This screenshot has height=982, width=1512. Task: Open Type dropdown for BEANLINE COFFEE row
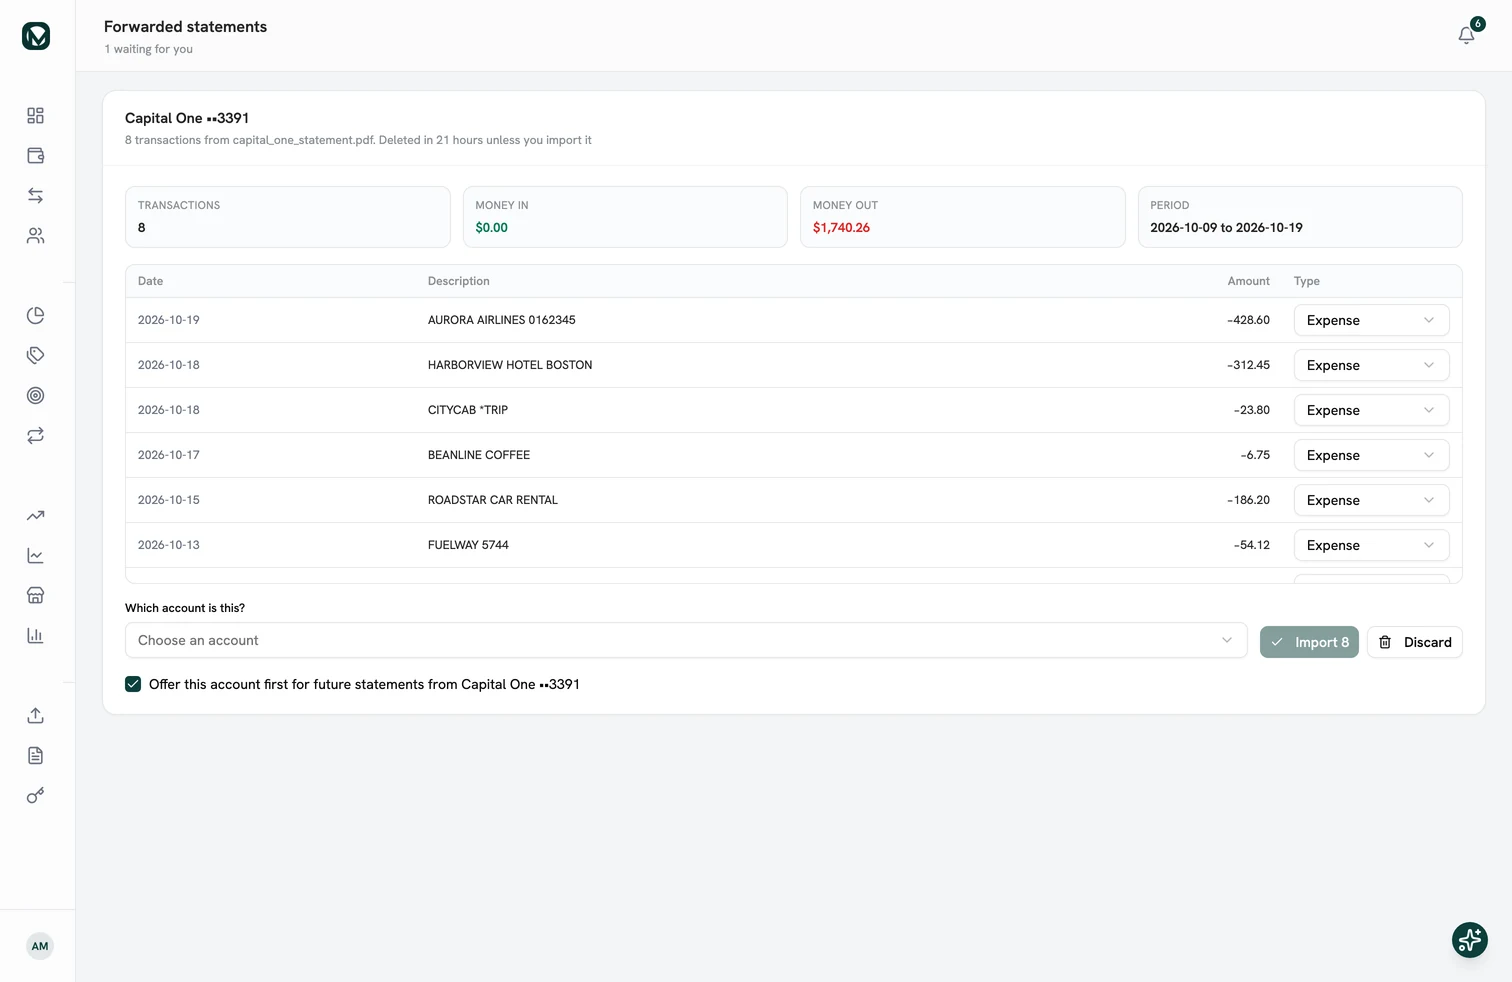pos(1371,455)
